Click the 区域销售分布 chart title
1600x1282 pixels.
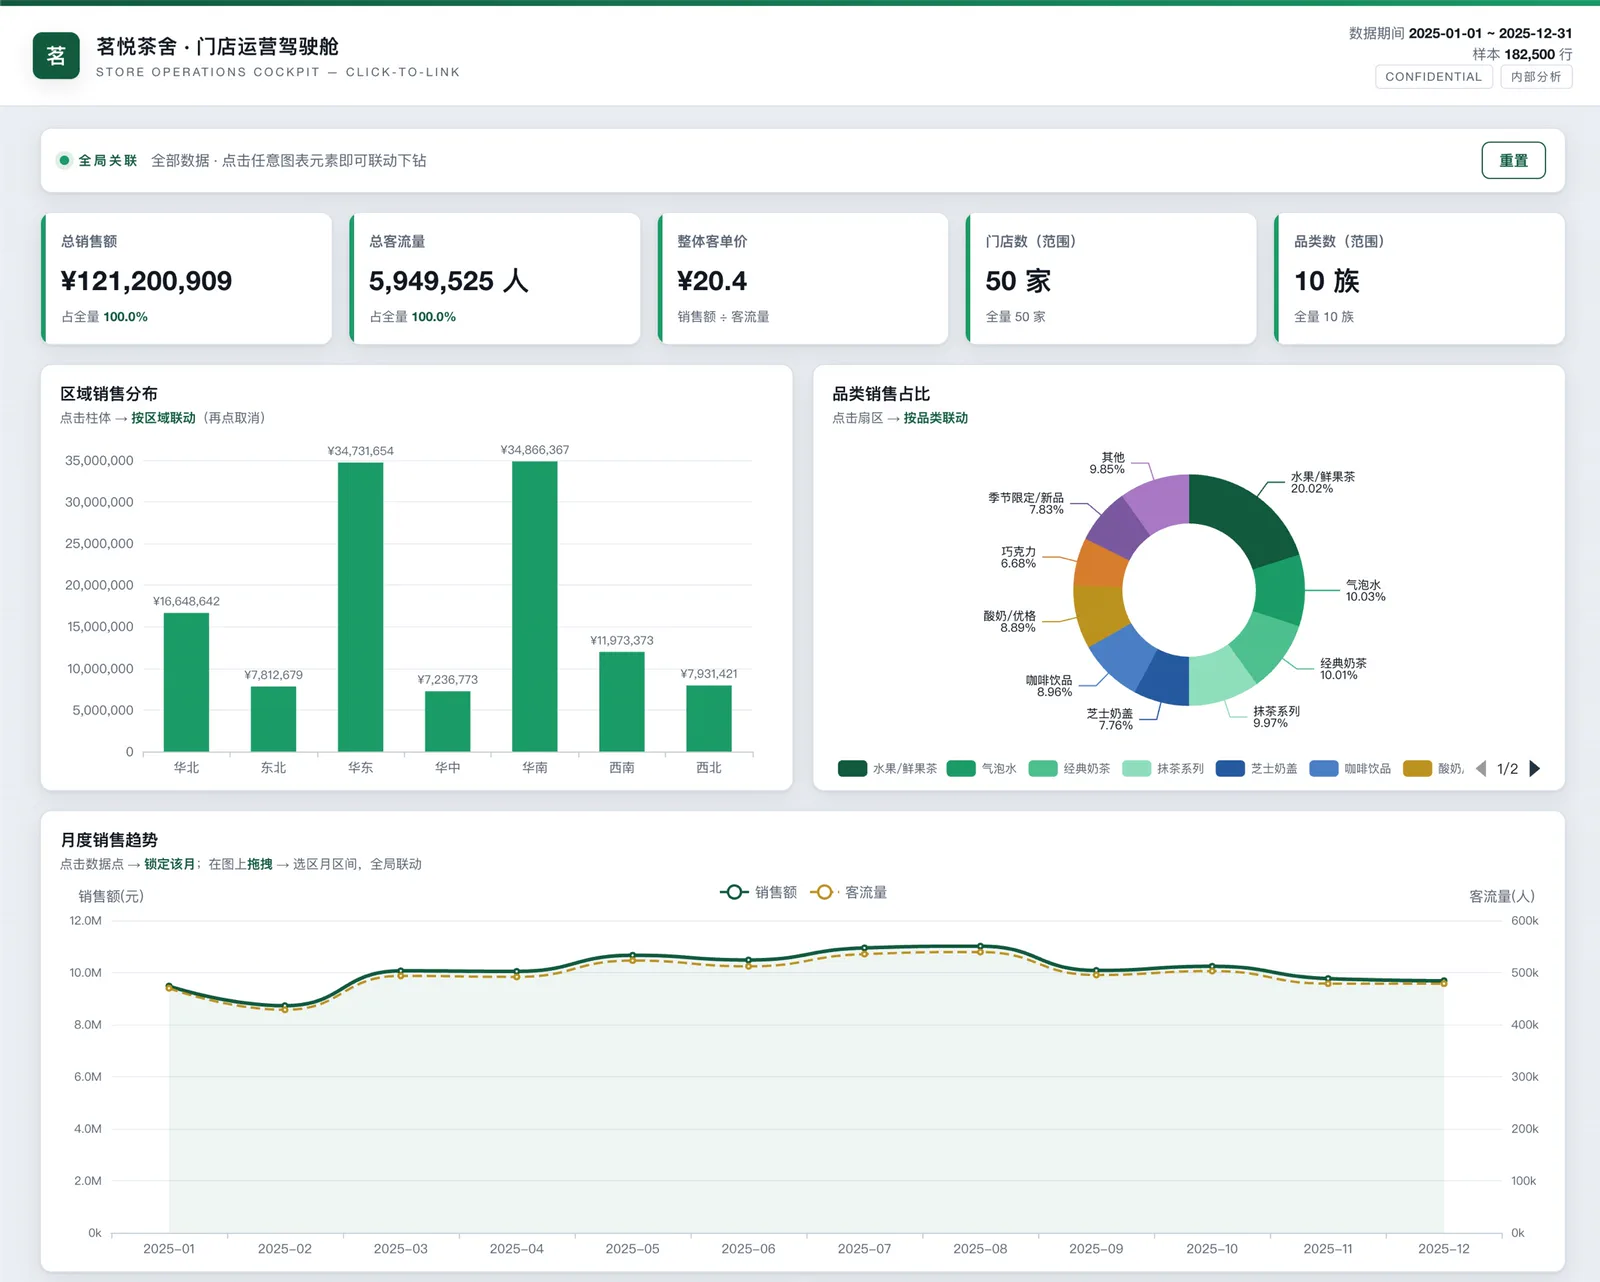pos(109,394)
